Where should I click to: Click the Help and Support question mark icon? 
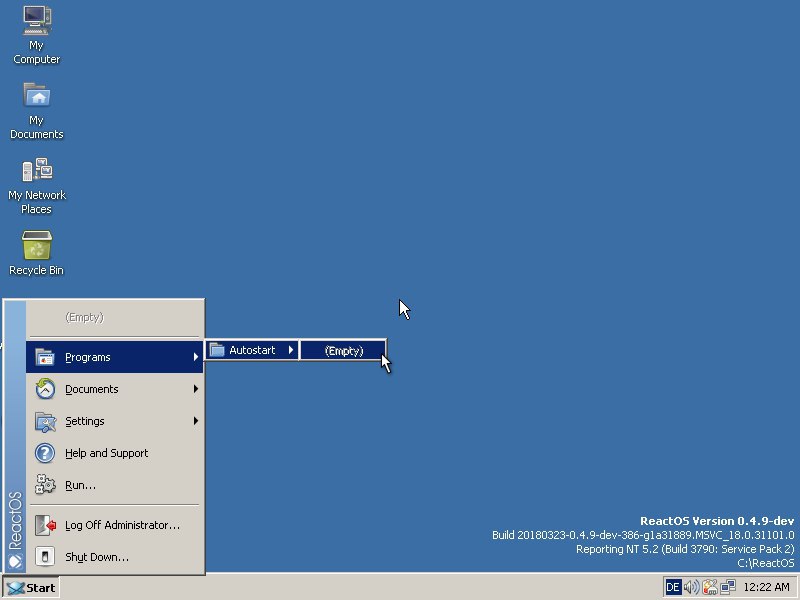click(x=45, y=453)
